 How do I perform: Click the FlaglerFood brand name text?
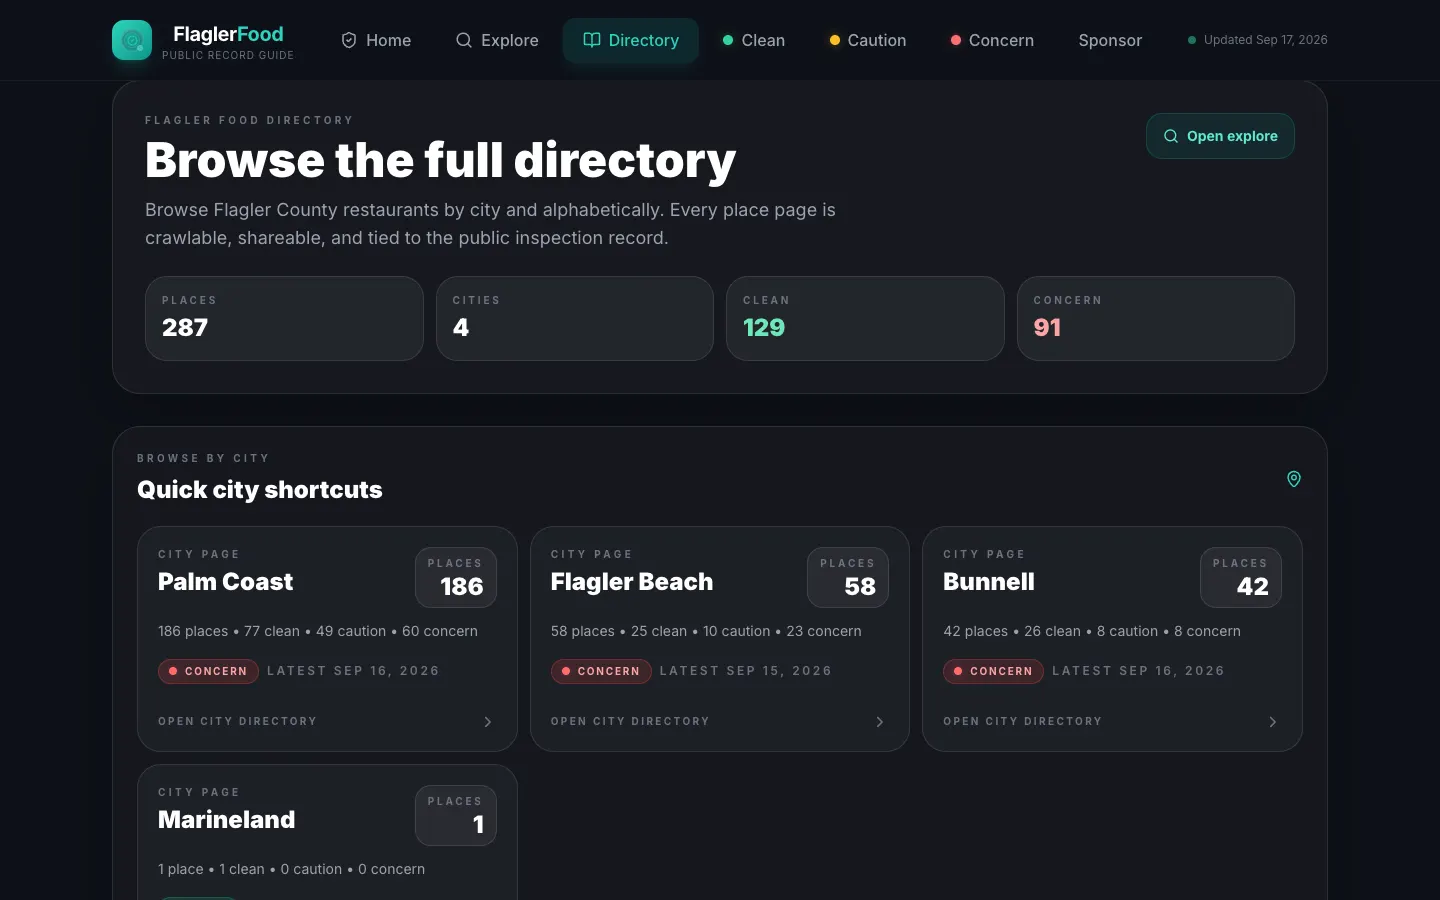(x=228, y=34)
